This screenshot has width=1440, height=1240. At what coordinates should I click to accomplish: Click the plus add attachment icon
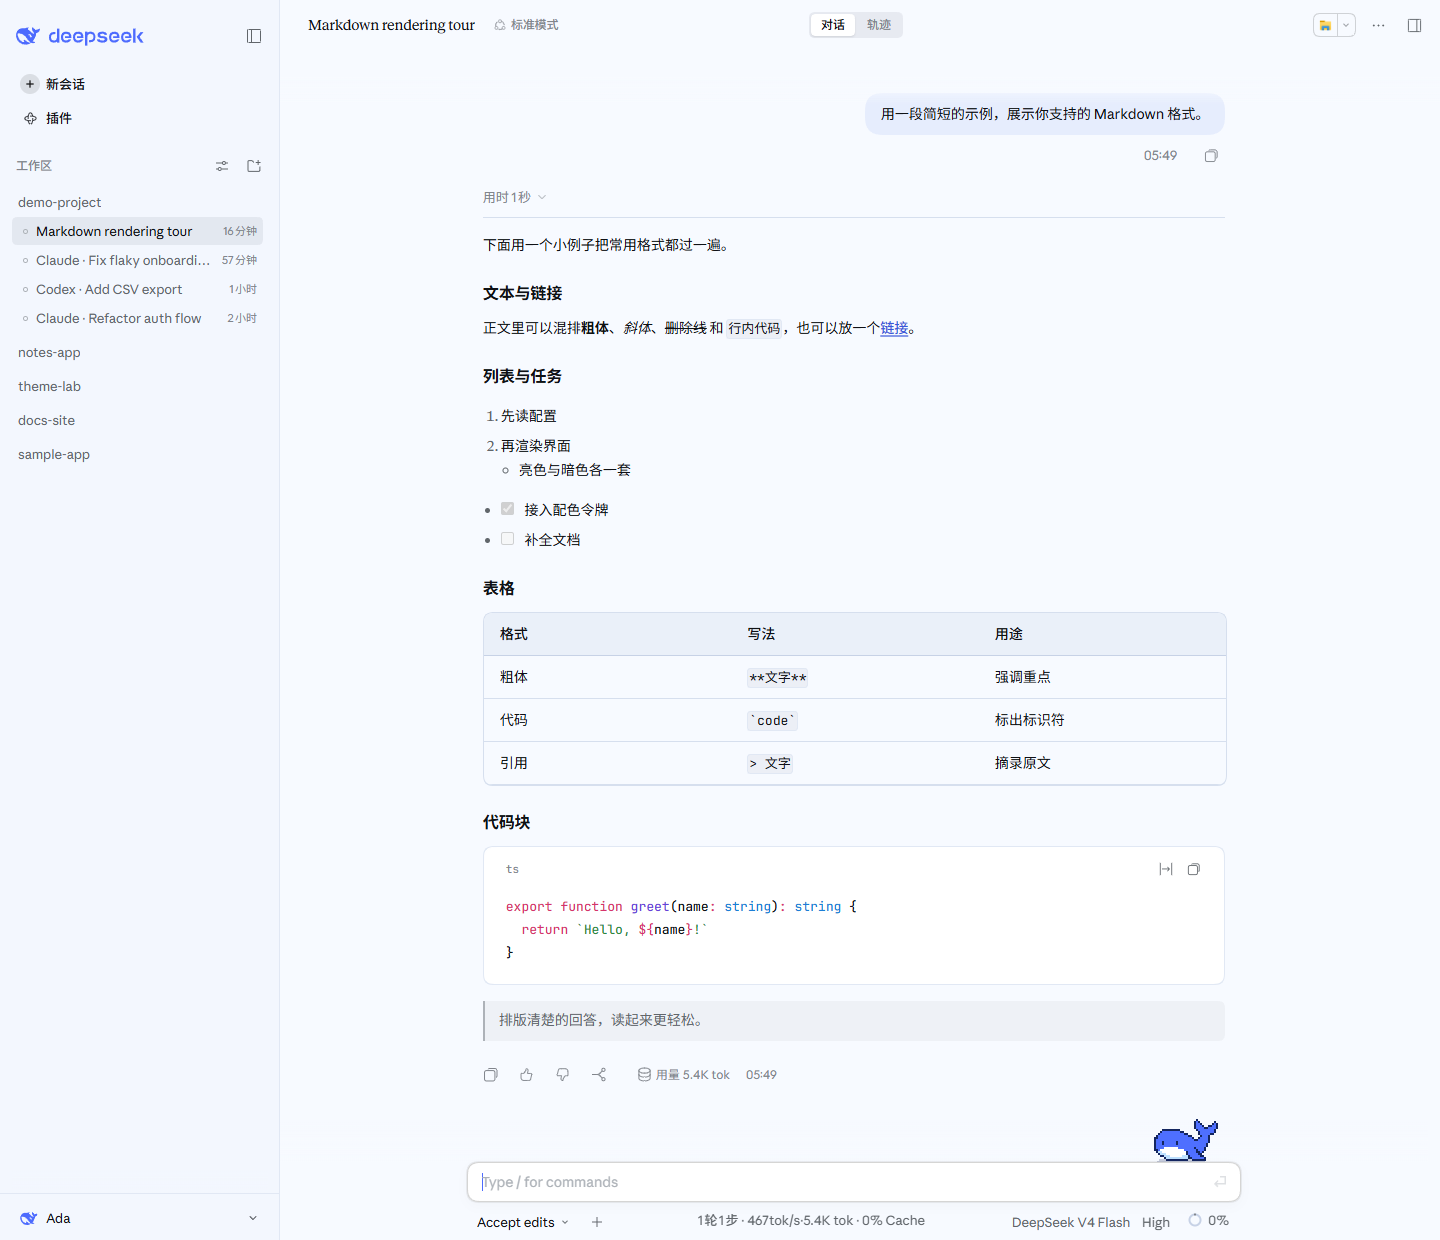click(597, 1222)
